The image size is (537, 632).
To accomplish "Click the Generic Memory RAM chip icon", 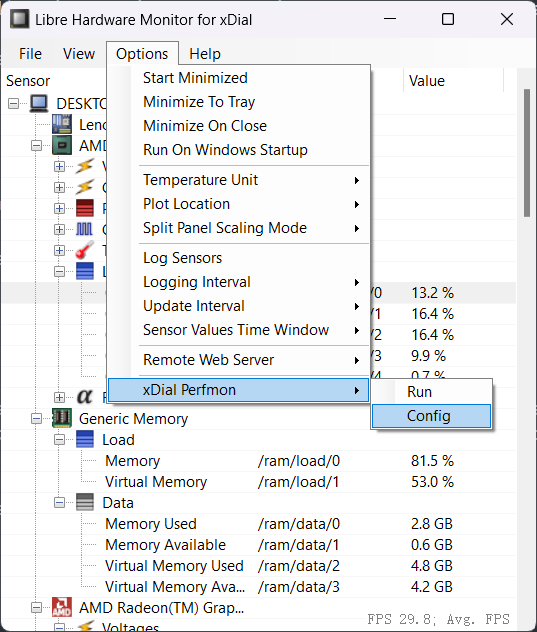I will point(62,418).
